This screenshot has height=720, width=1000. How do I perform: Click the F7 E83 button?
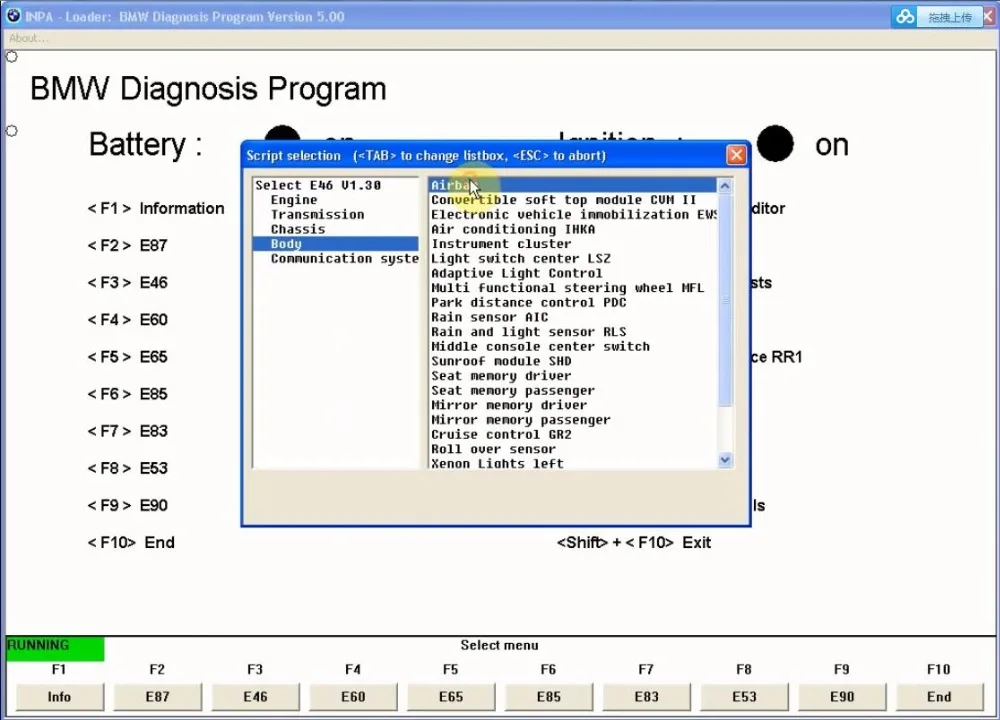pos(646,697)
